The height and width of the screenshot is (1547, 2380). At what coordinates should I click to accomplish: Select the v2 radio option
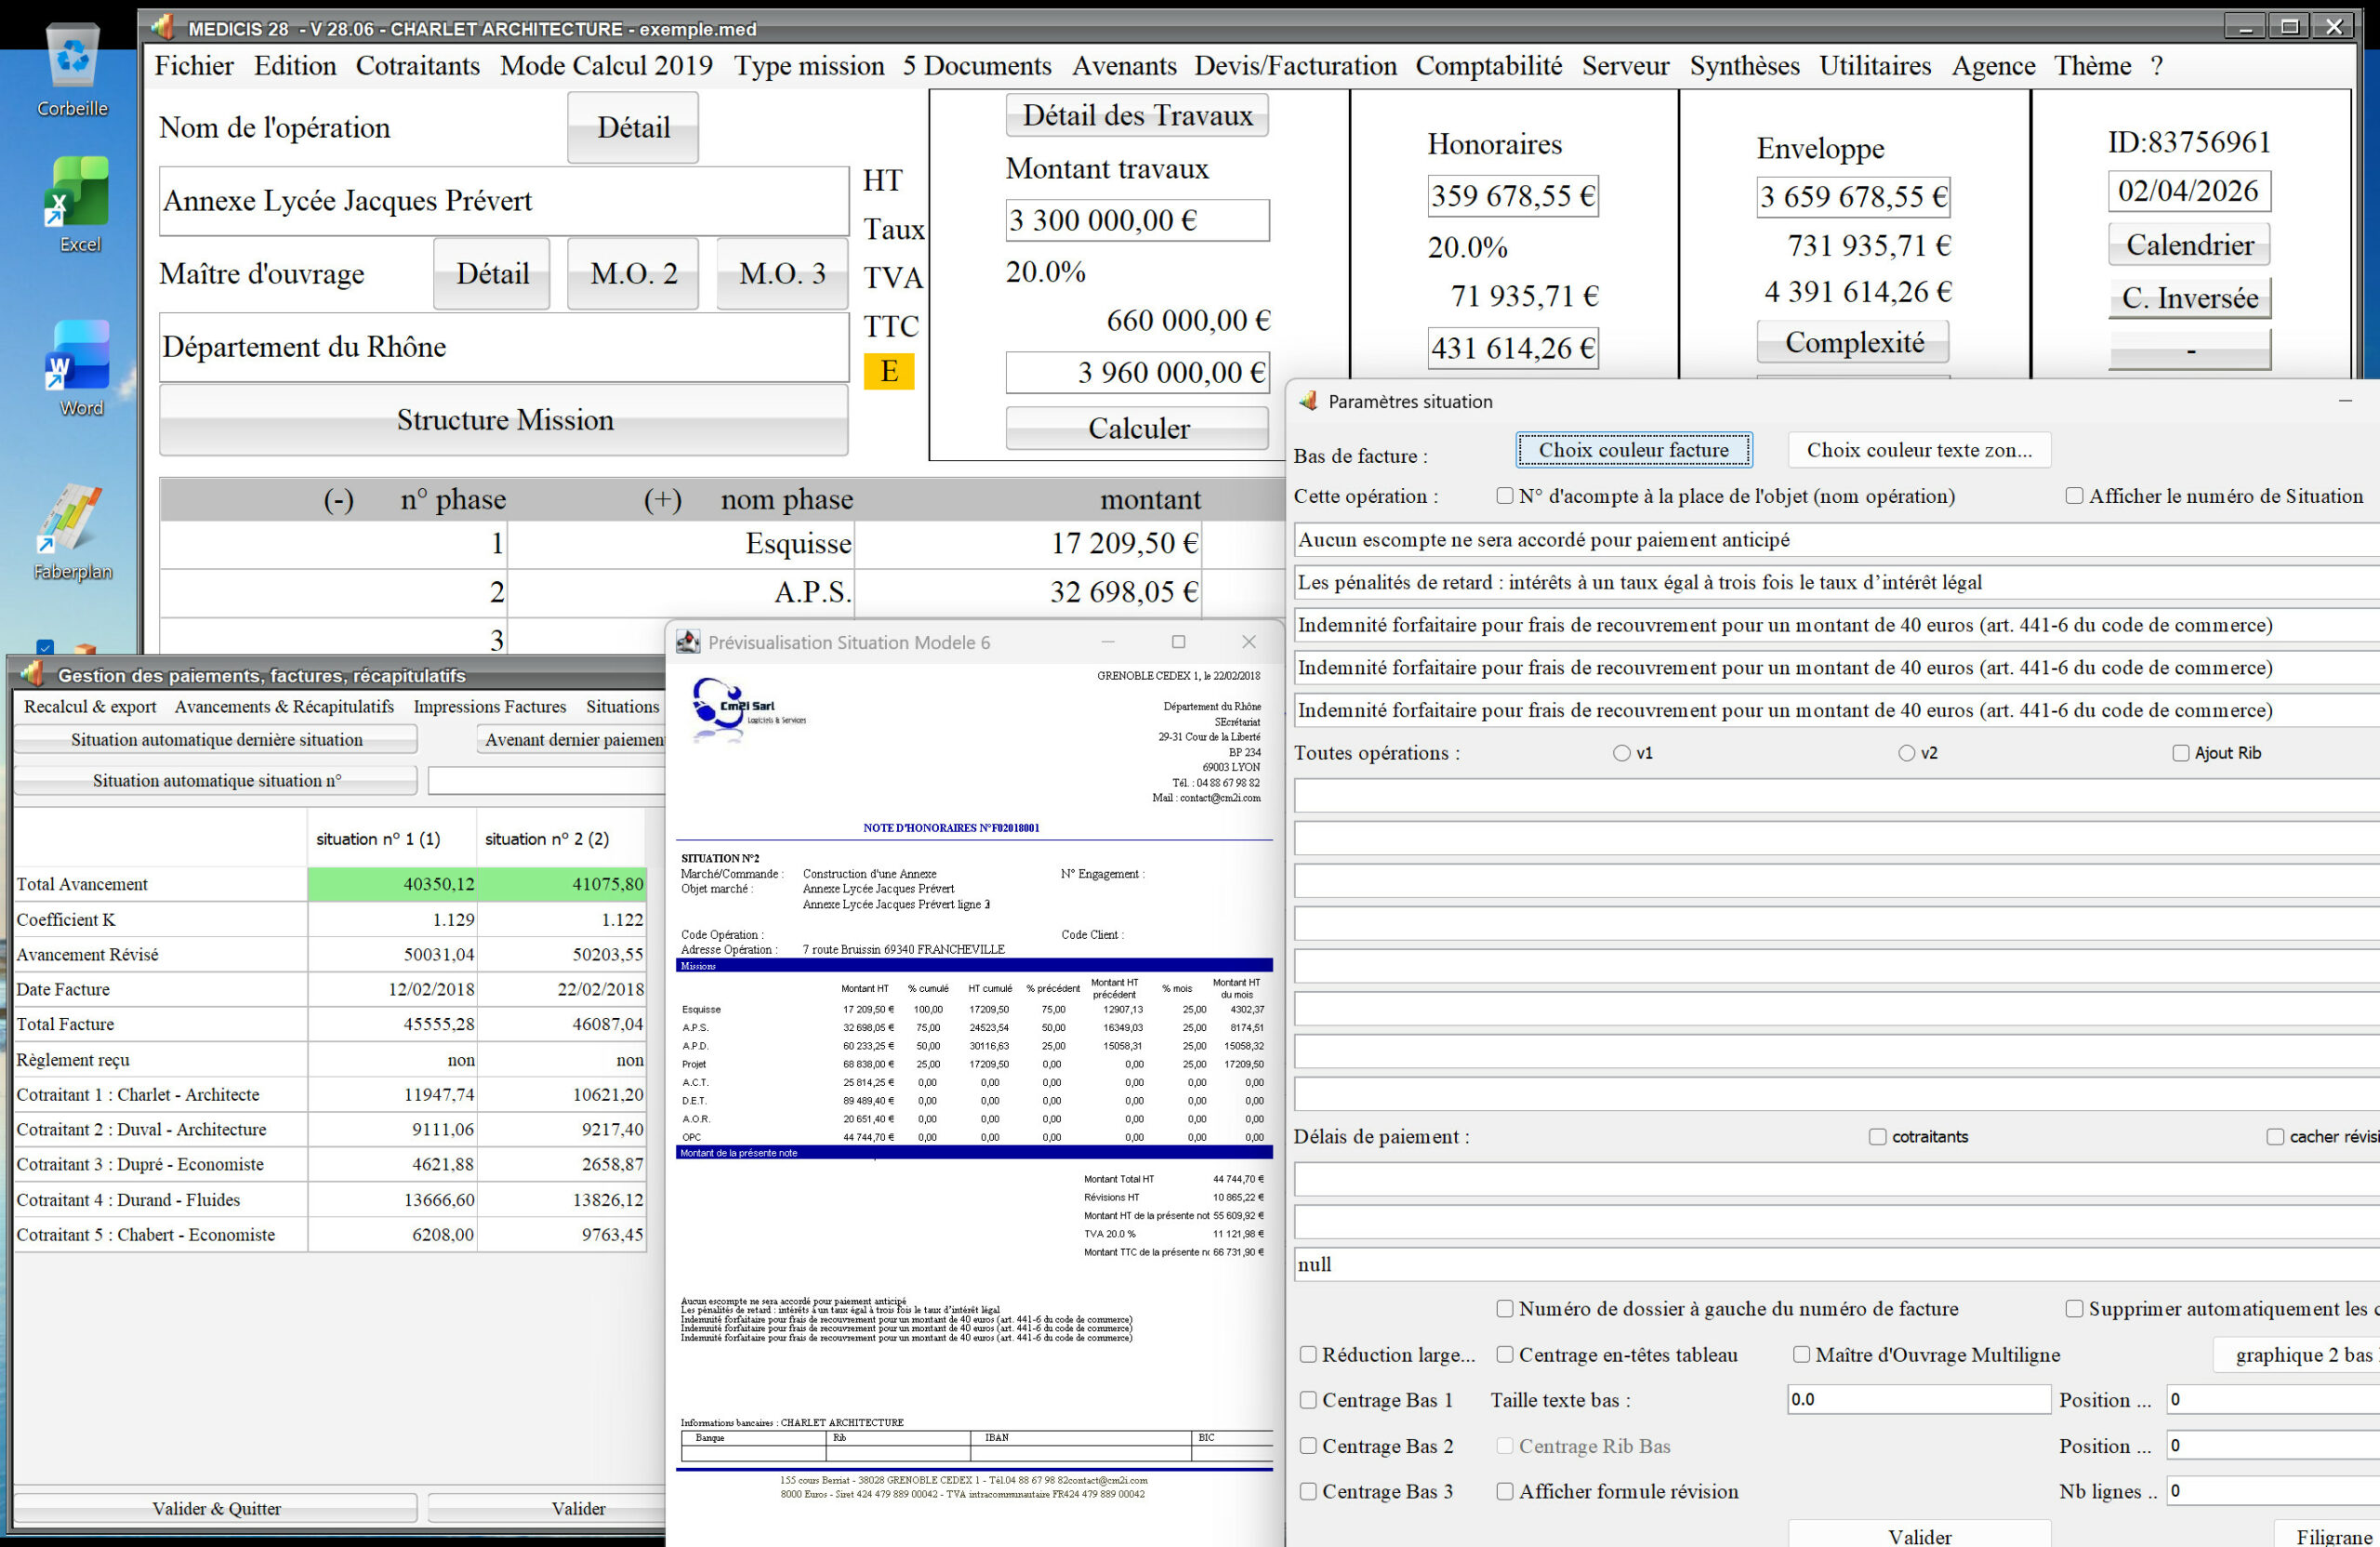point(1906,753)
